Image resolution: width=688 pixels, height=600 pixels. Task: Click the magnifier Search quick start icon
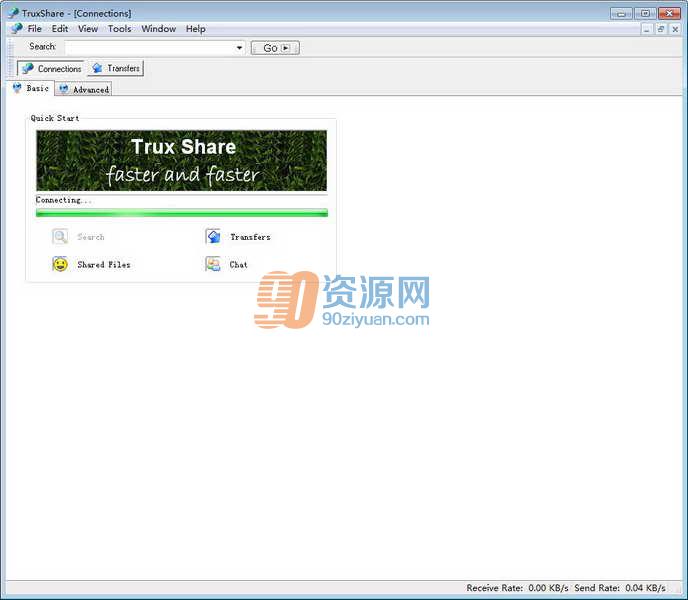point(60,237)
